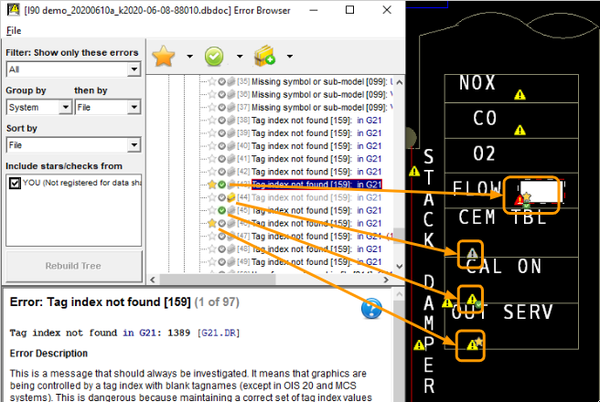Click the gold star toolbar icon
This screenshot has width=600, height=402.
pos(165,57)
